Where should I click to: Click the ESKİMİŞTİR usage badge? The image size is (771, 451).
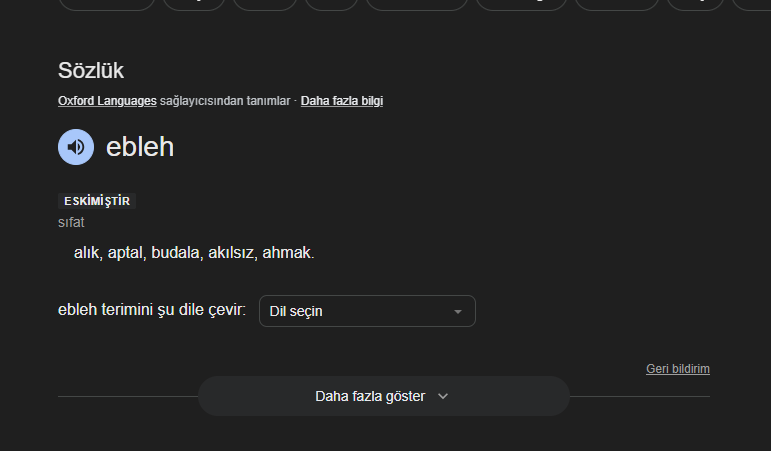click(97, 201)
